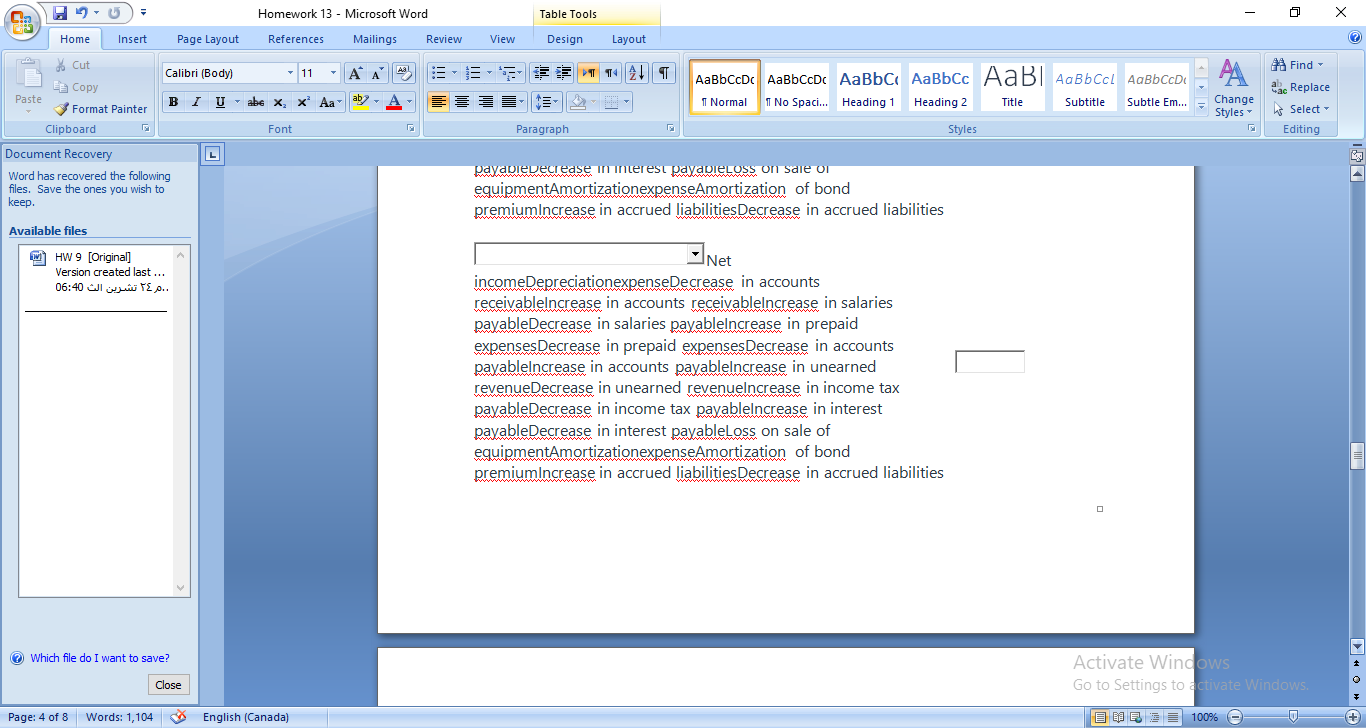
Task: Center align the paragraph
Action: click(x=461, y=102)
